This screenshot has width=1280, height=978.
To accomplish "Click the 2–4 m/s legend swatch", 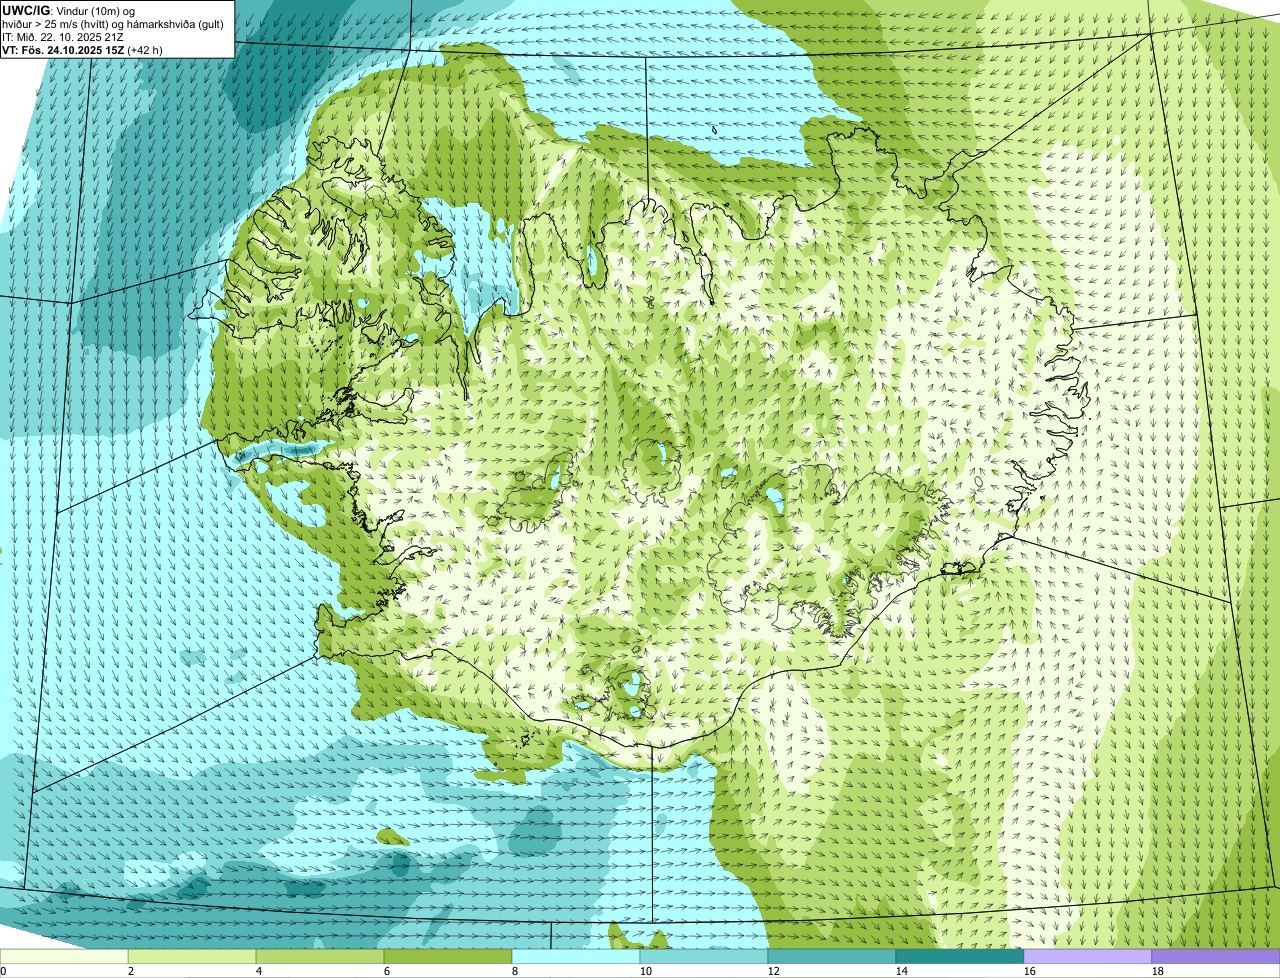I will (x=192, y=956).
